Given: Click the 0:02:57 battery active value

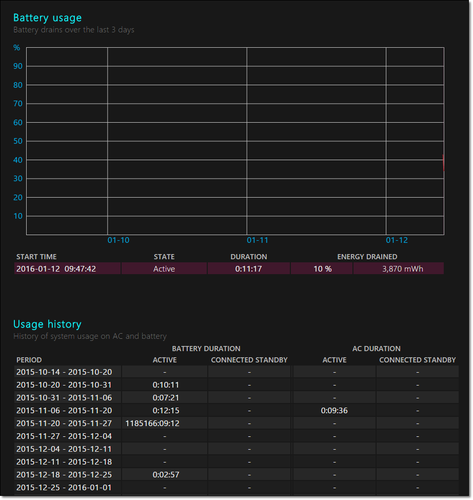Looking at the screenshot, I should (166, 475).
